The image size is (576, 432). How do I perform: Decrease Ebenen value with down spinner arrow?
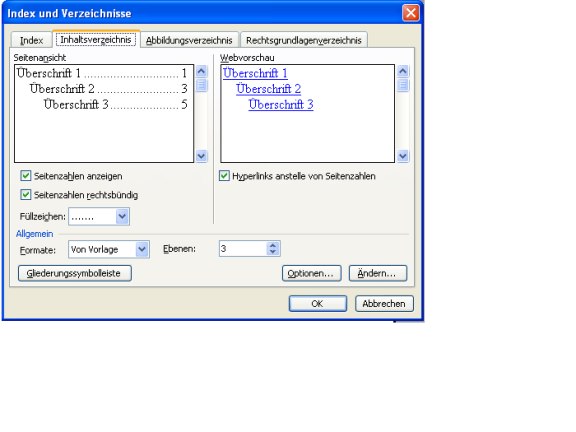[x=273, y=252]
